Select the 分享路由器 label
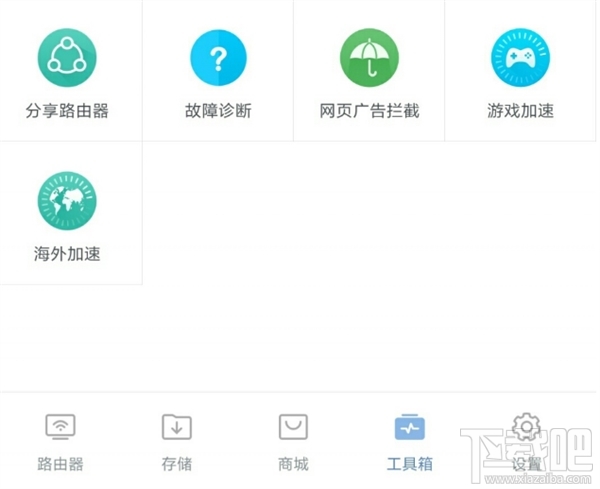This screenshot has width=600, height=489. click(67, 111)
